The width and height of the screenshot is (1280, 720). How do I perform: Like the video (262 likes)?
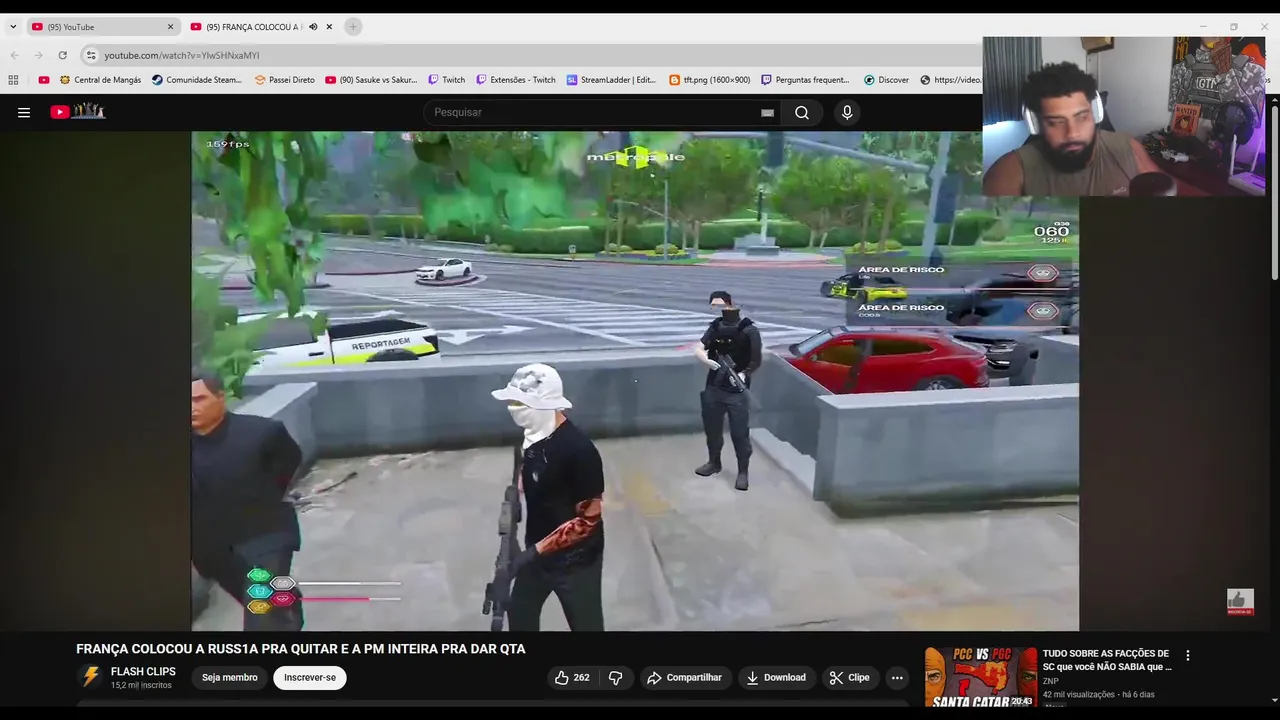point(572,677)
